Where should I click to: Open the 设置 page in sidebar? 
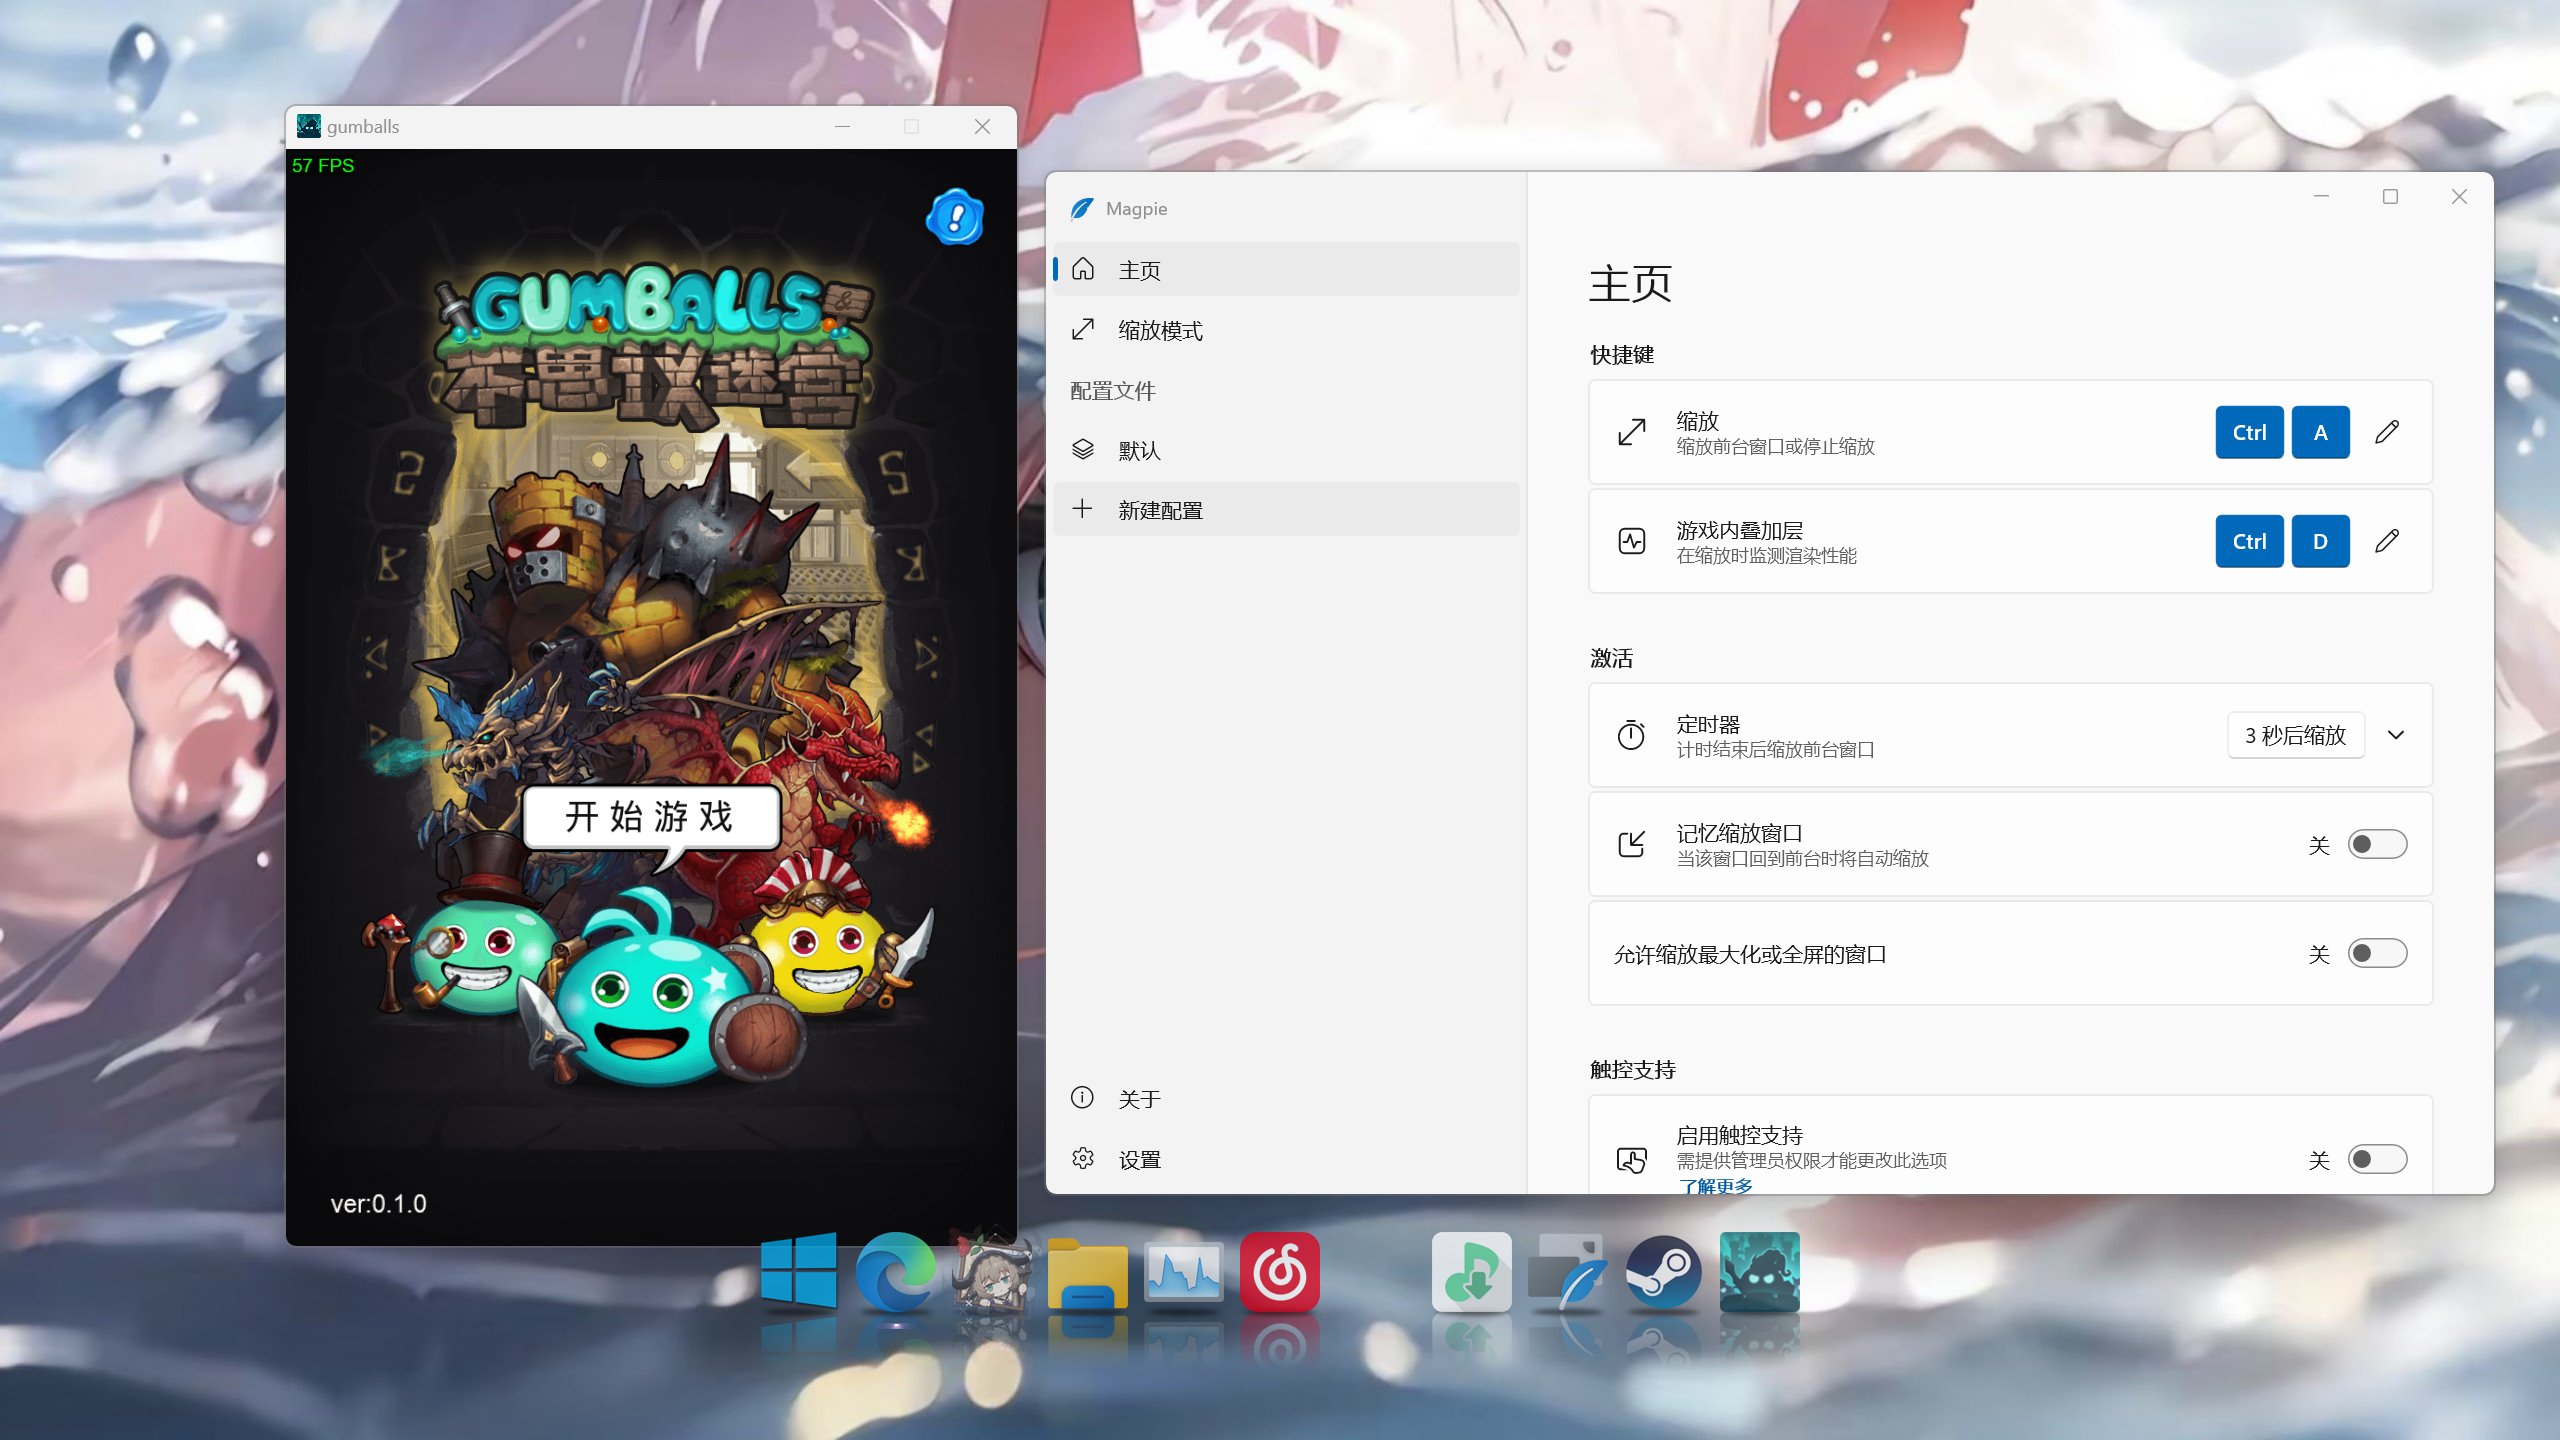tap(1286, 1159)
